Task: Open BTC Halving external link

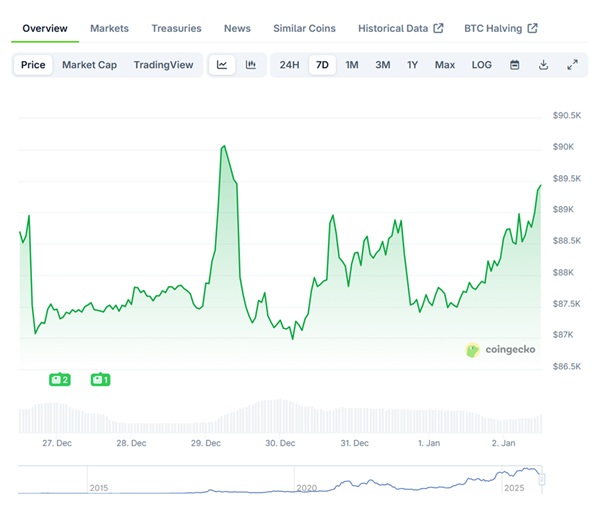Action: tap(500, 28)
